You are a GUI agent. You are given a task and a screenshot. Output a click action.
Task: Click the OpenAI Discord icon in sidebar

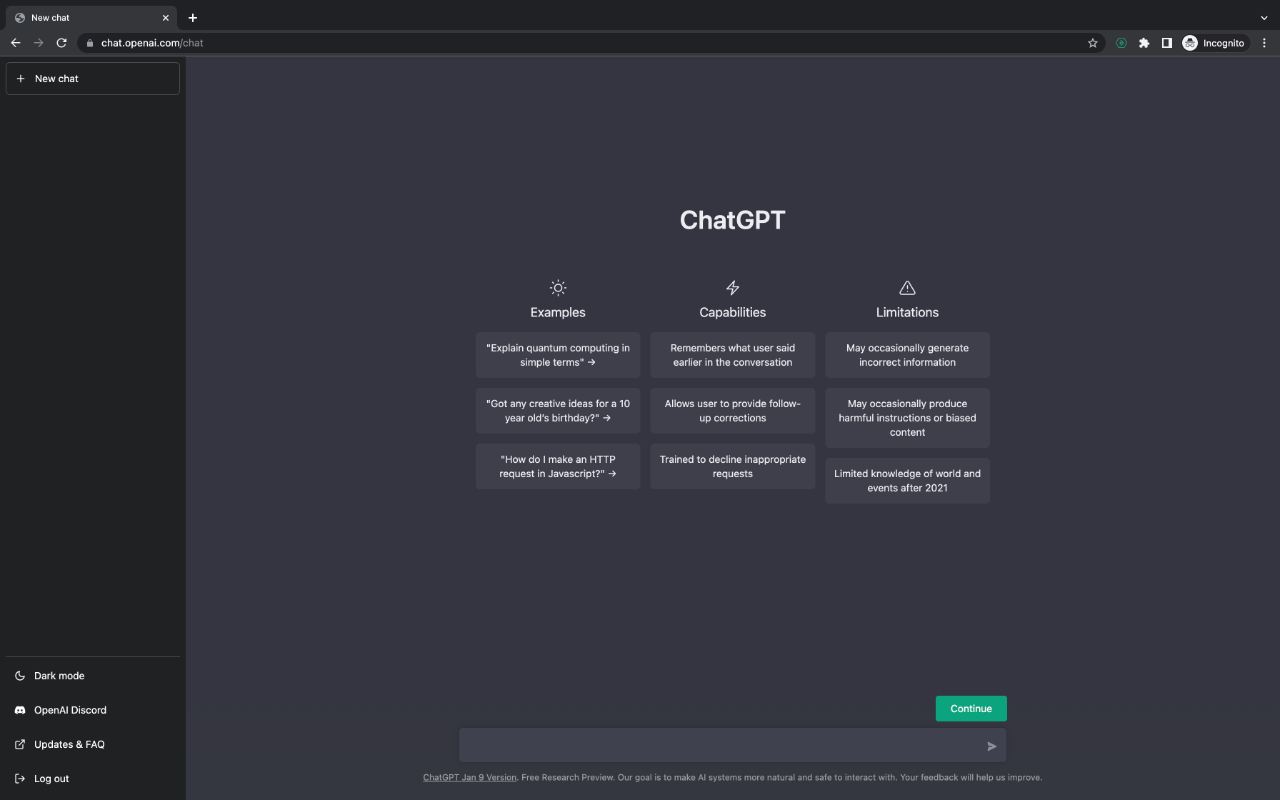tap(20, 710)
